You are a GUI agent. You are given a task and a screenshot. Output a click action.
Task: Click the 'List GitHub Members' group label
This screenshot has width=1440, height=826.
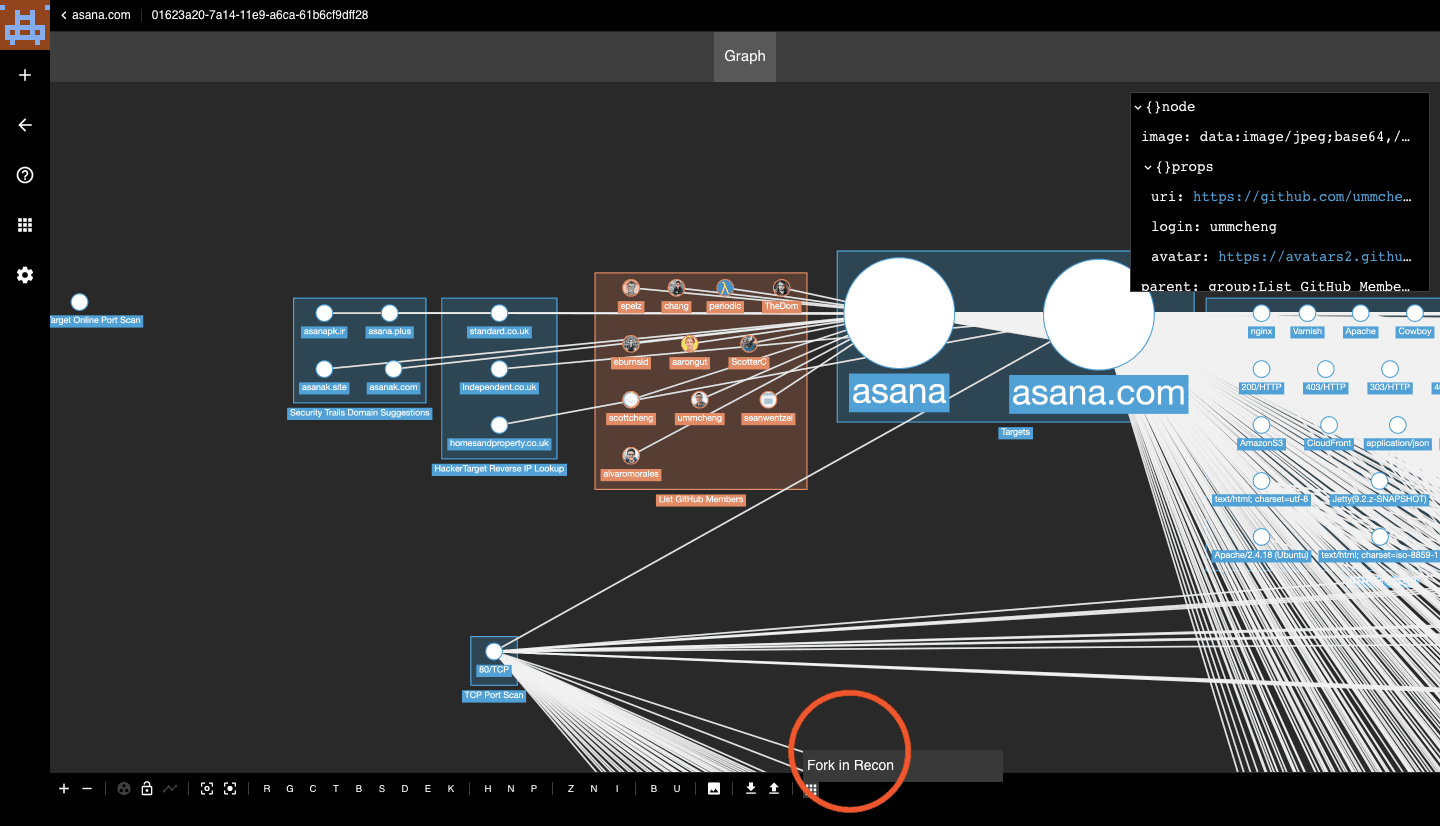(x=701, y=500)
